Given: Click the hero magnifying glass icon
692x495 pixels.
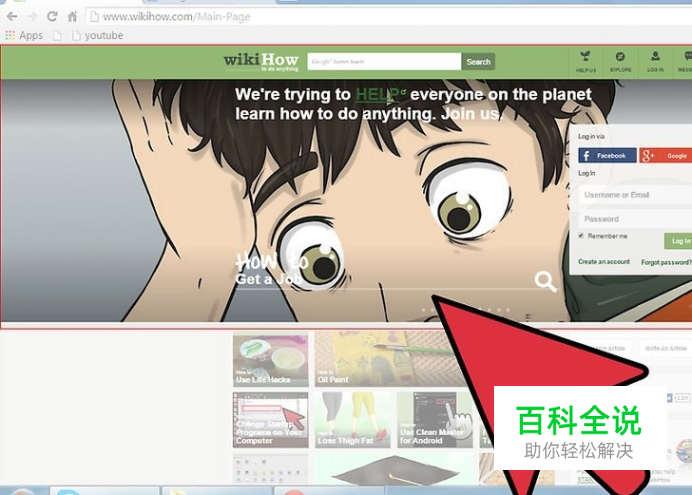Looking at the screenshot, I should pyautogui.click(x=545, y=281).
